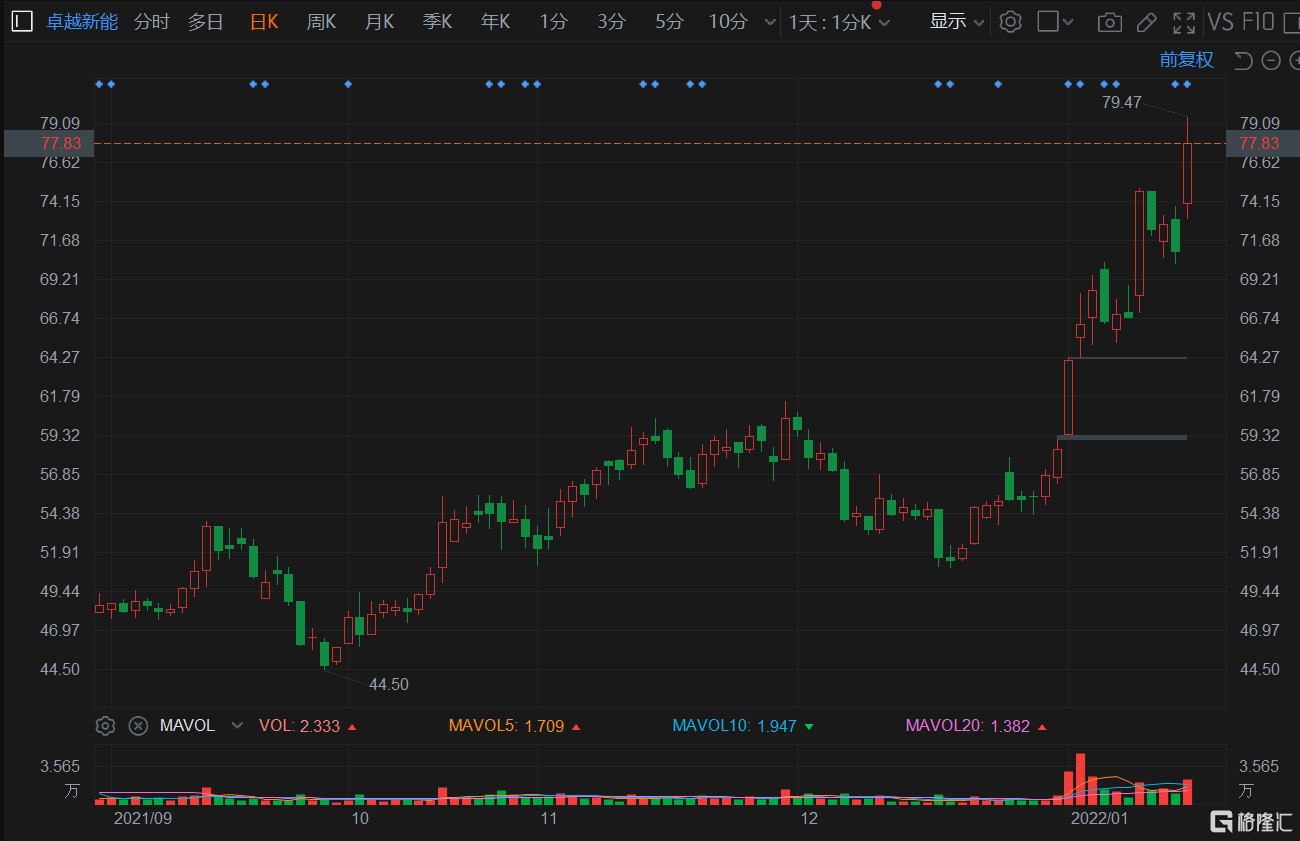Click the 44.50 low price label
Screen dimensions: 1300x841
pyautogui.click(x=389, y=684)
